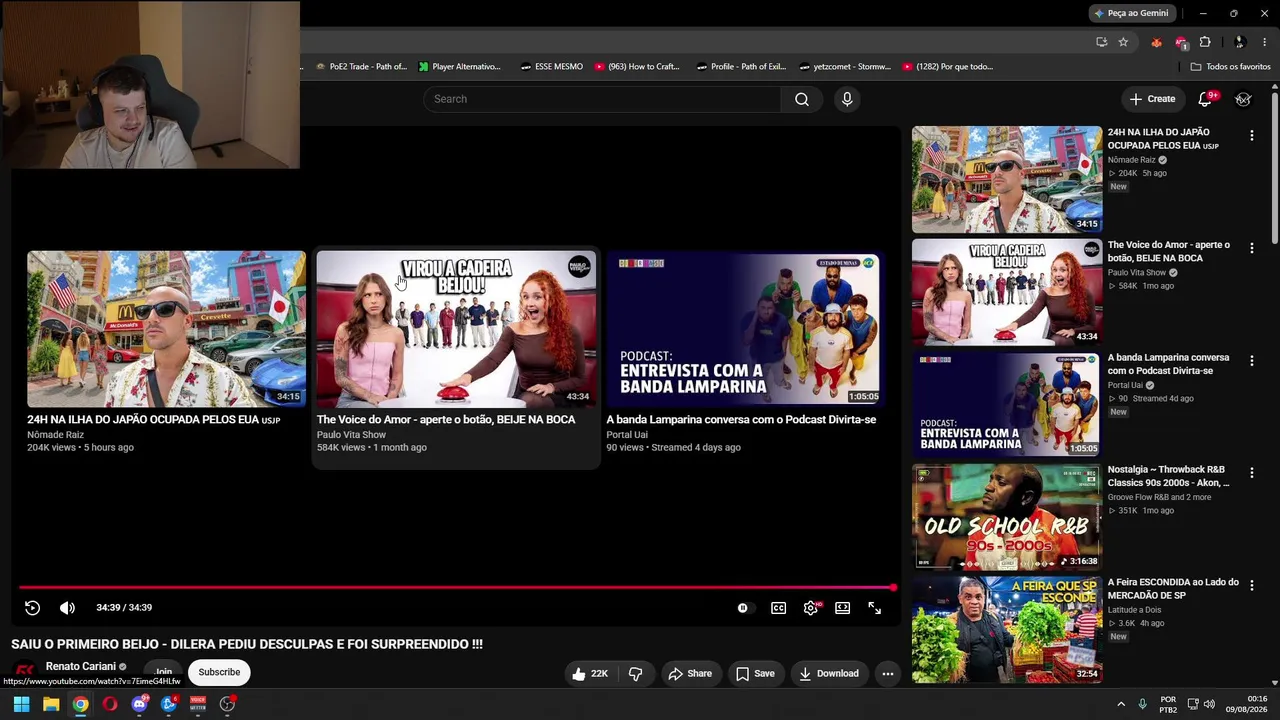
Task: Switch the POR PTB2 keyboard layout
Action: pyautogui.click(x=1168, y=704)
